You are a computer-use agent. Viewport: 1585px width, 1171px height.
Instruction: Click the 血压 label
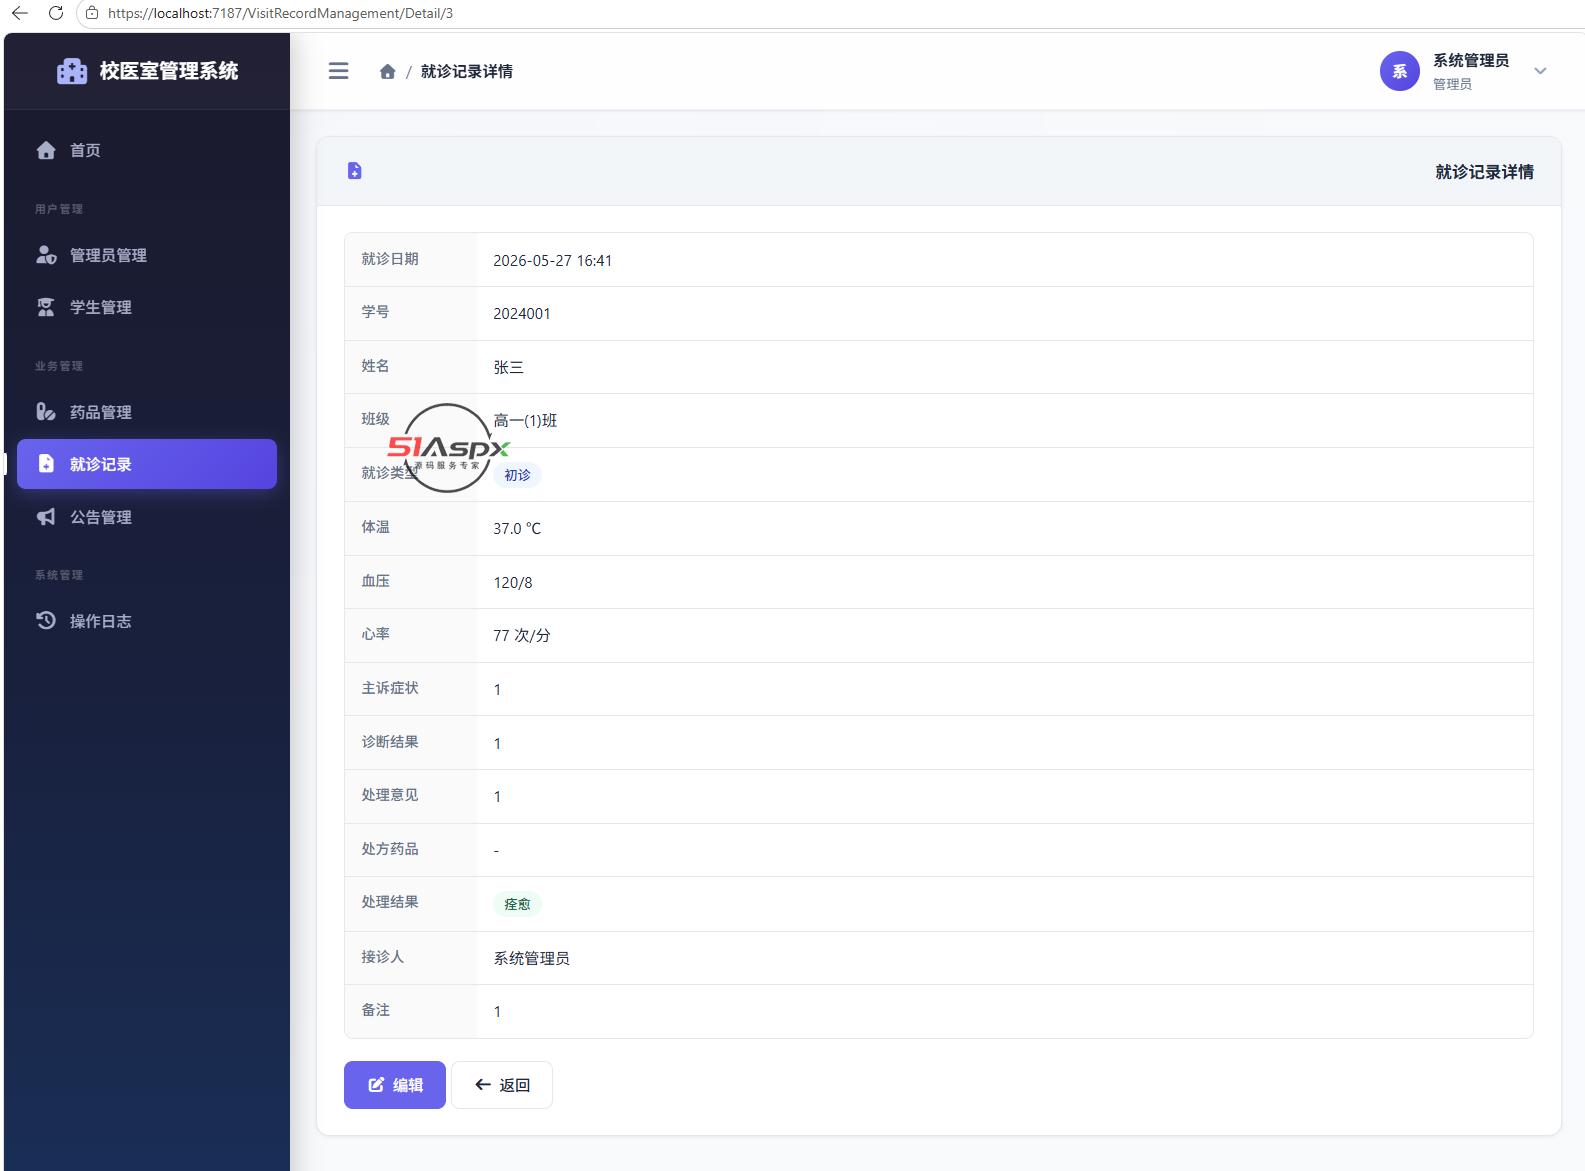pyautogui.click(x=375, y=581)
